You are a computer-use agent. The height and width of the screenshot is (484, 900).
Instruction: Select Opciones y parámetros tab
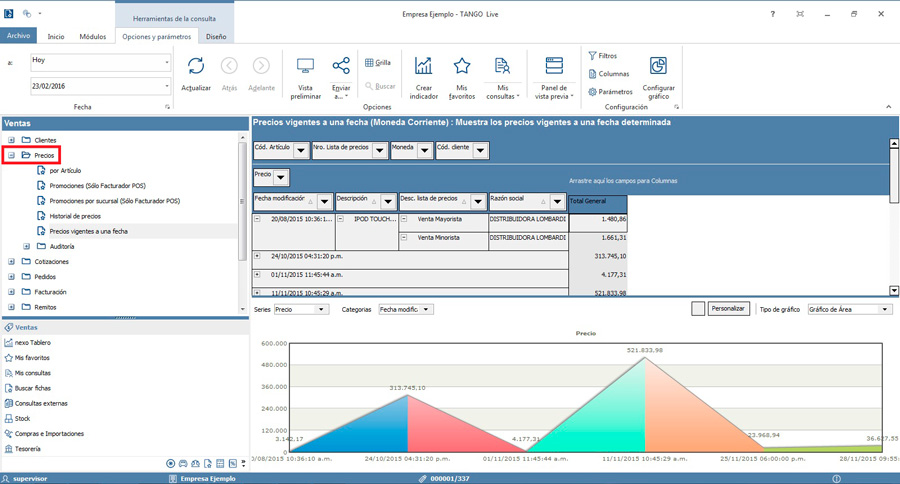pyautogui.click(x=157, y=36)
